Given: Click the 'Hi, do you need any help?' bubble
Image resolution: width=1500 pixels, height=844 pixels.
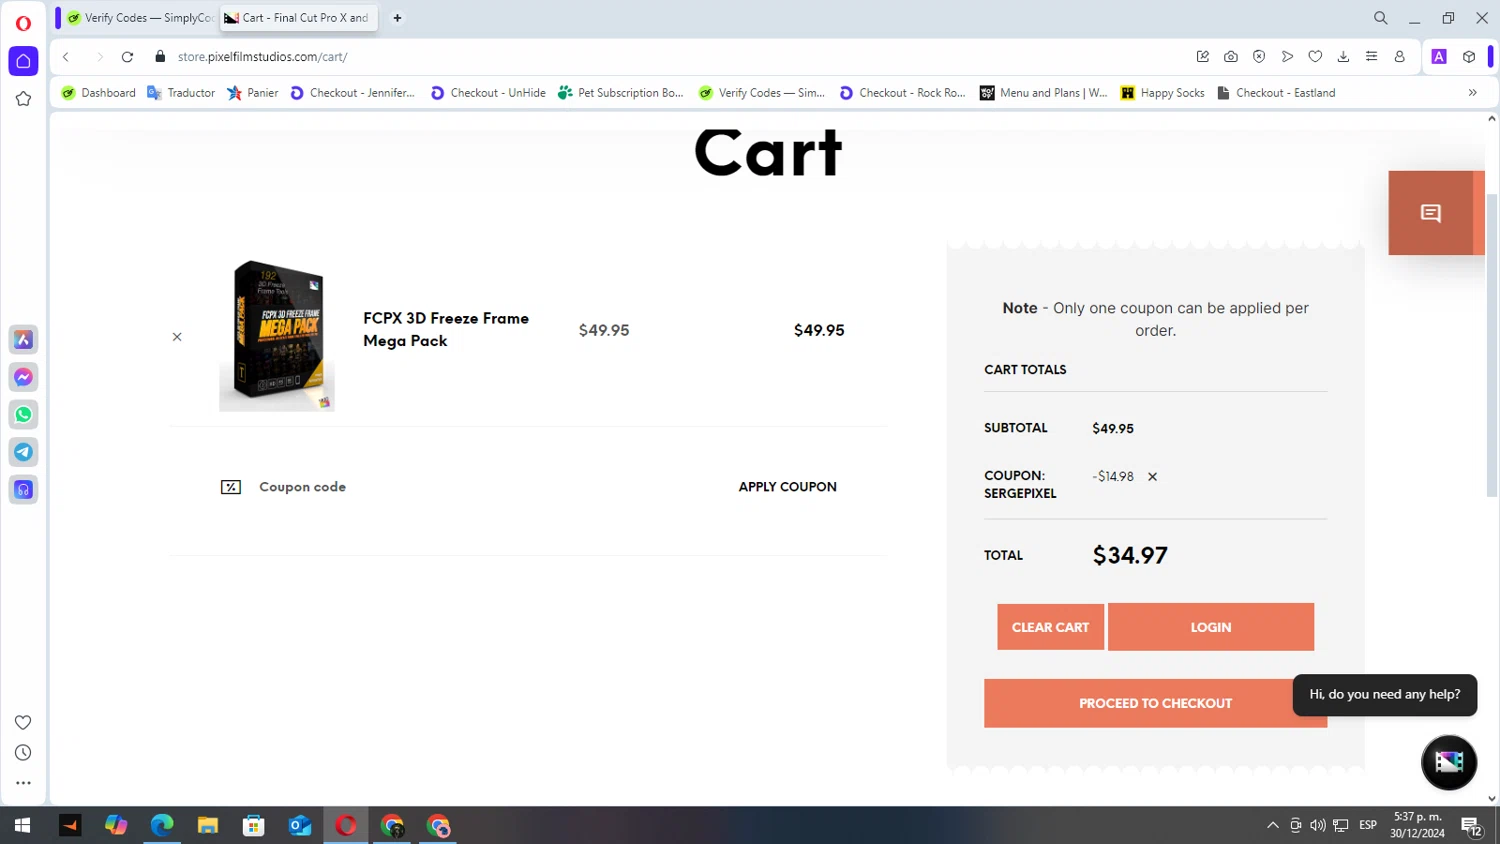Looking at the screenshot, I should click(x=1385, y=695).
